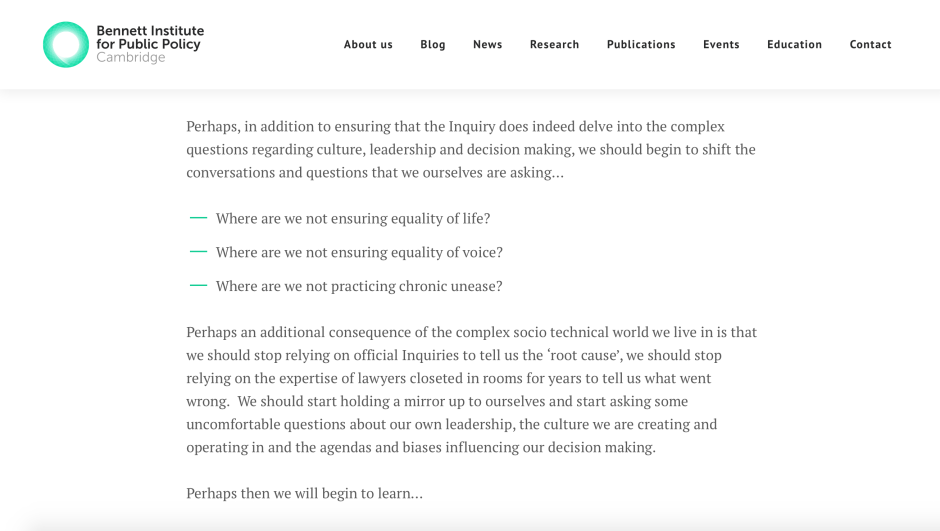Open the About us menu item
The image size is (940, 531).
pos(368,44)
